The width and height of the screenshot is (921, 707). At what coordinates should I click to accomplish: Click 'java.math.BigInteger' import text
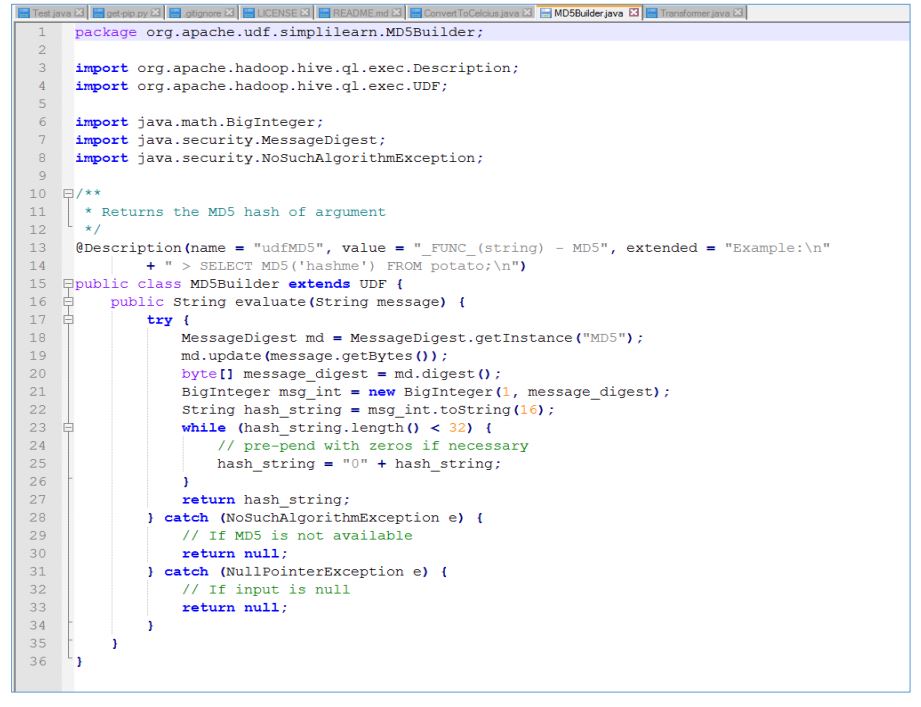click(x=227, y=122)
